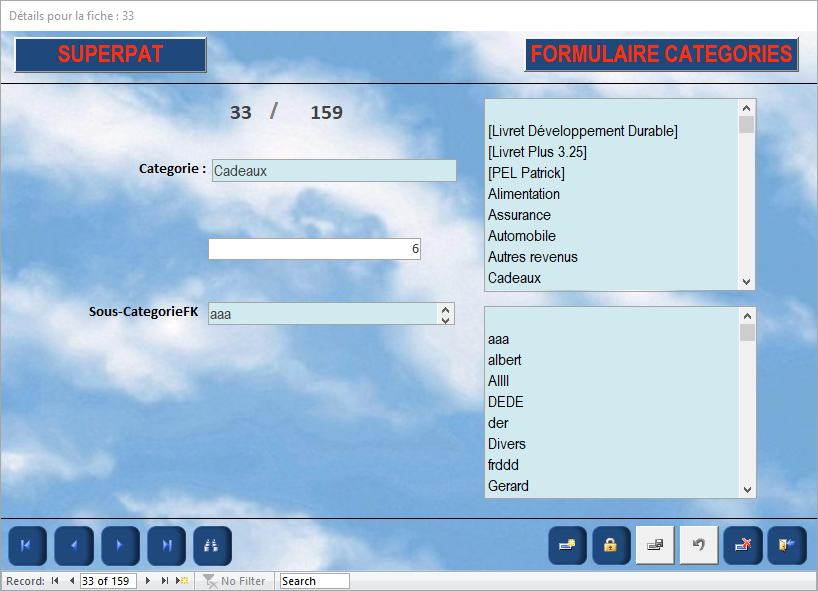Click up arrow of Sous-CategorieFK spinner
The height and width of the screenshot is (591, 818).
[446, 309]
